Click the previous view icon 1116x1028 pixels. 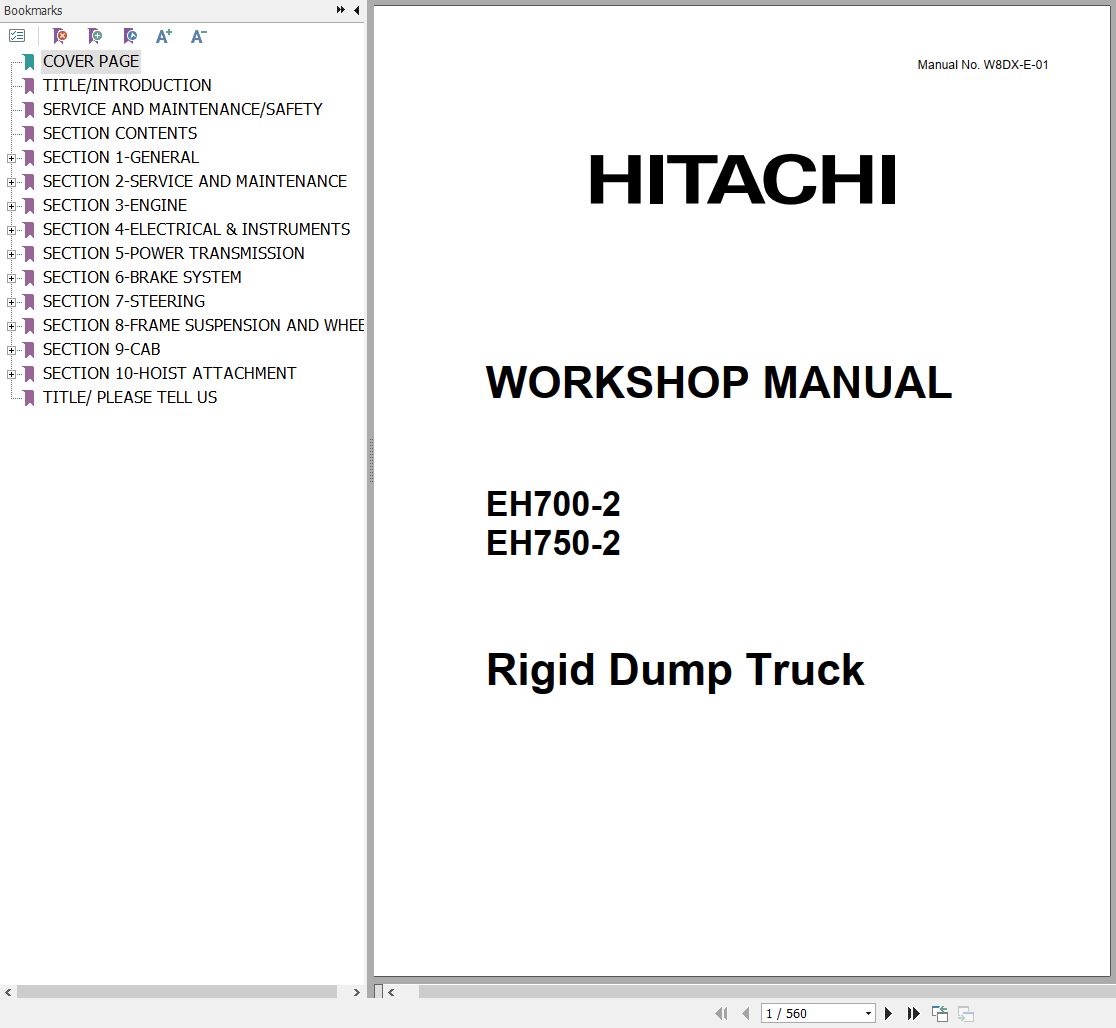939,1013
